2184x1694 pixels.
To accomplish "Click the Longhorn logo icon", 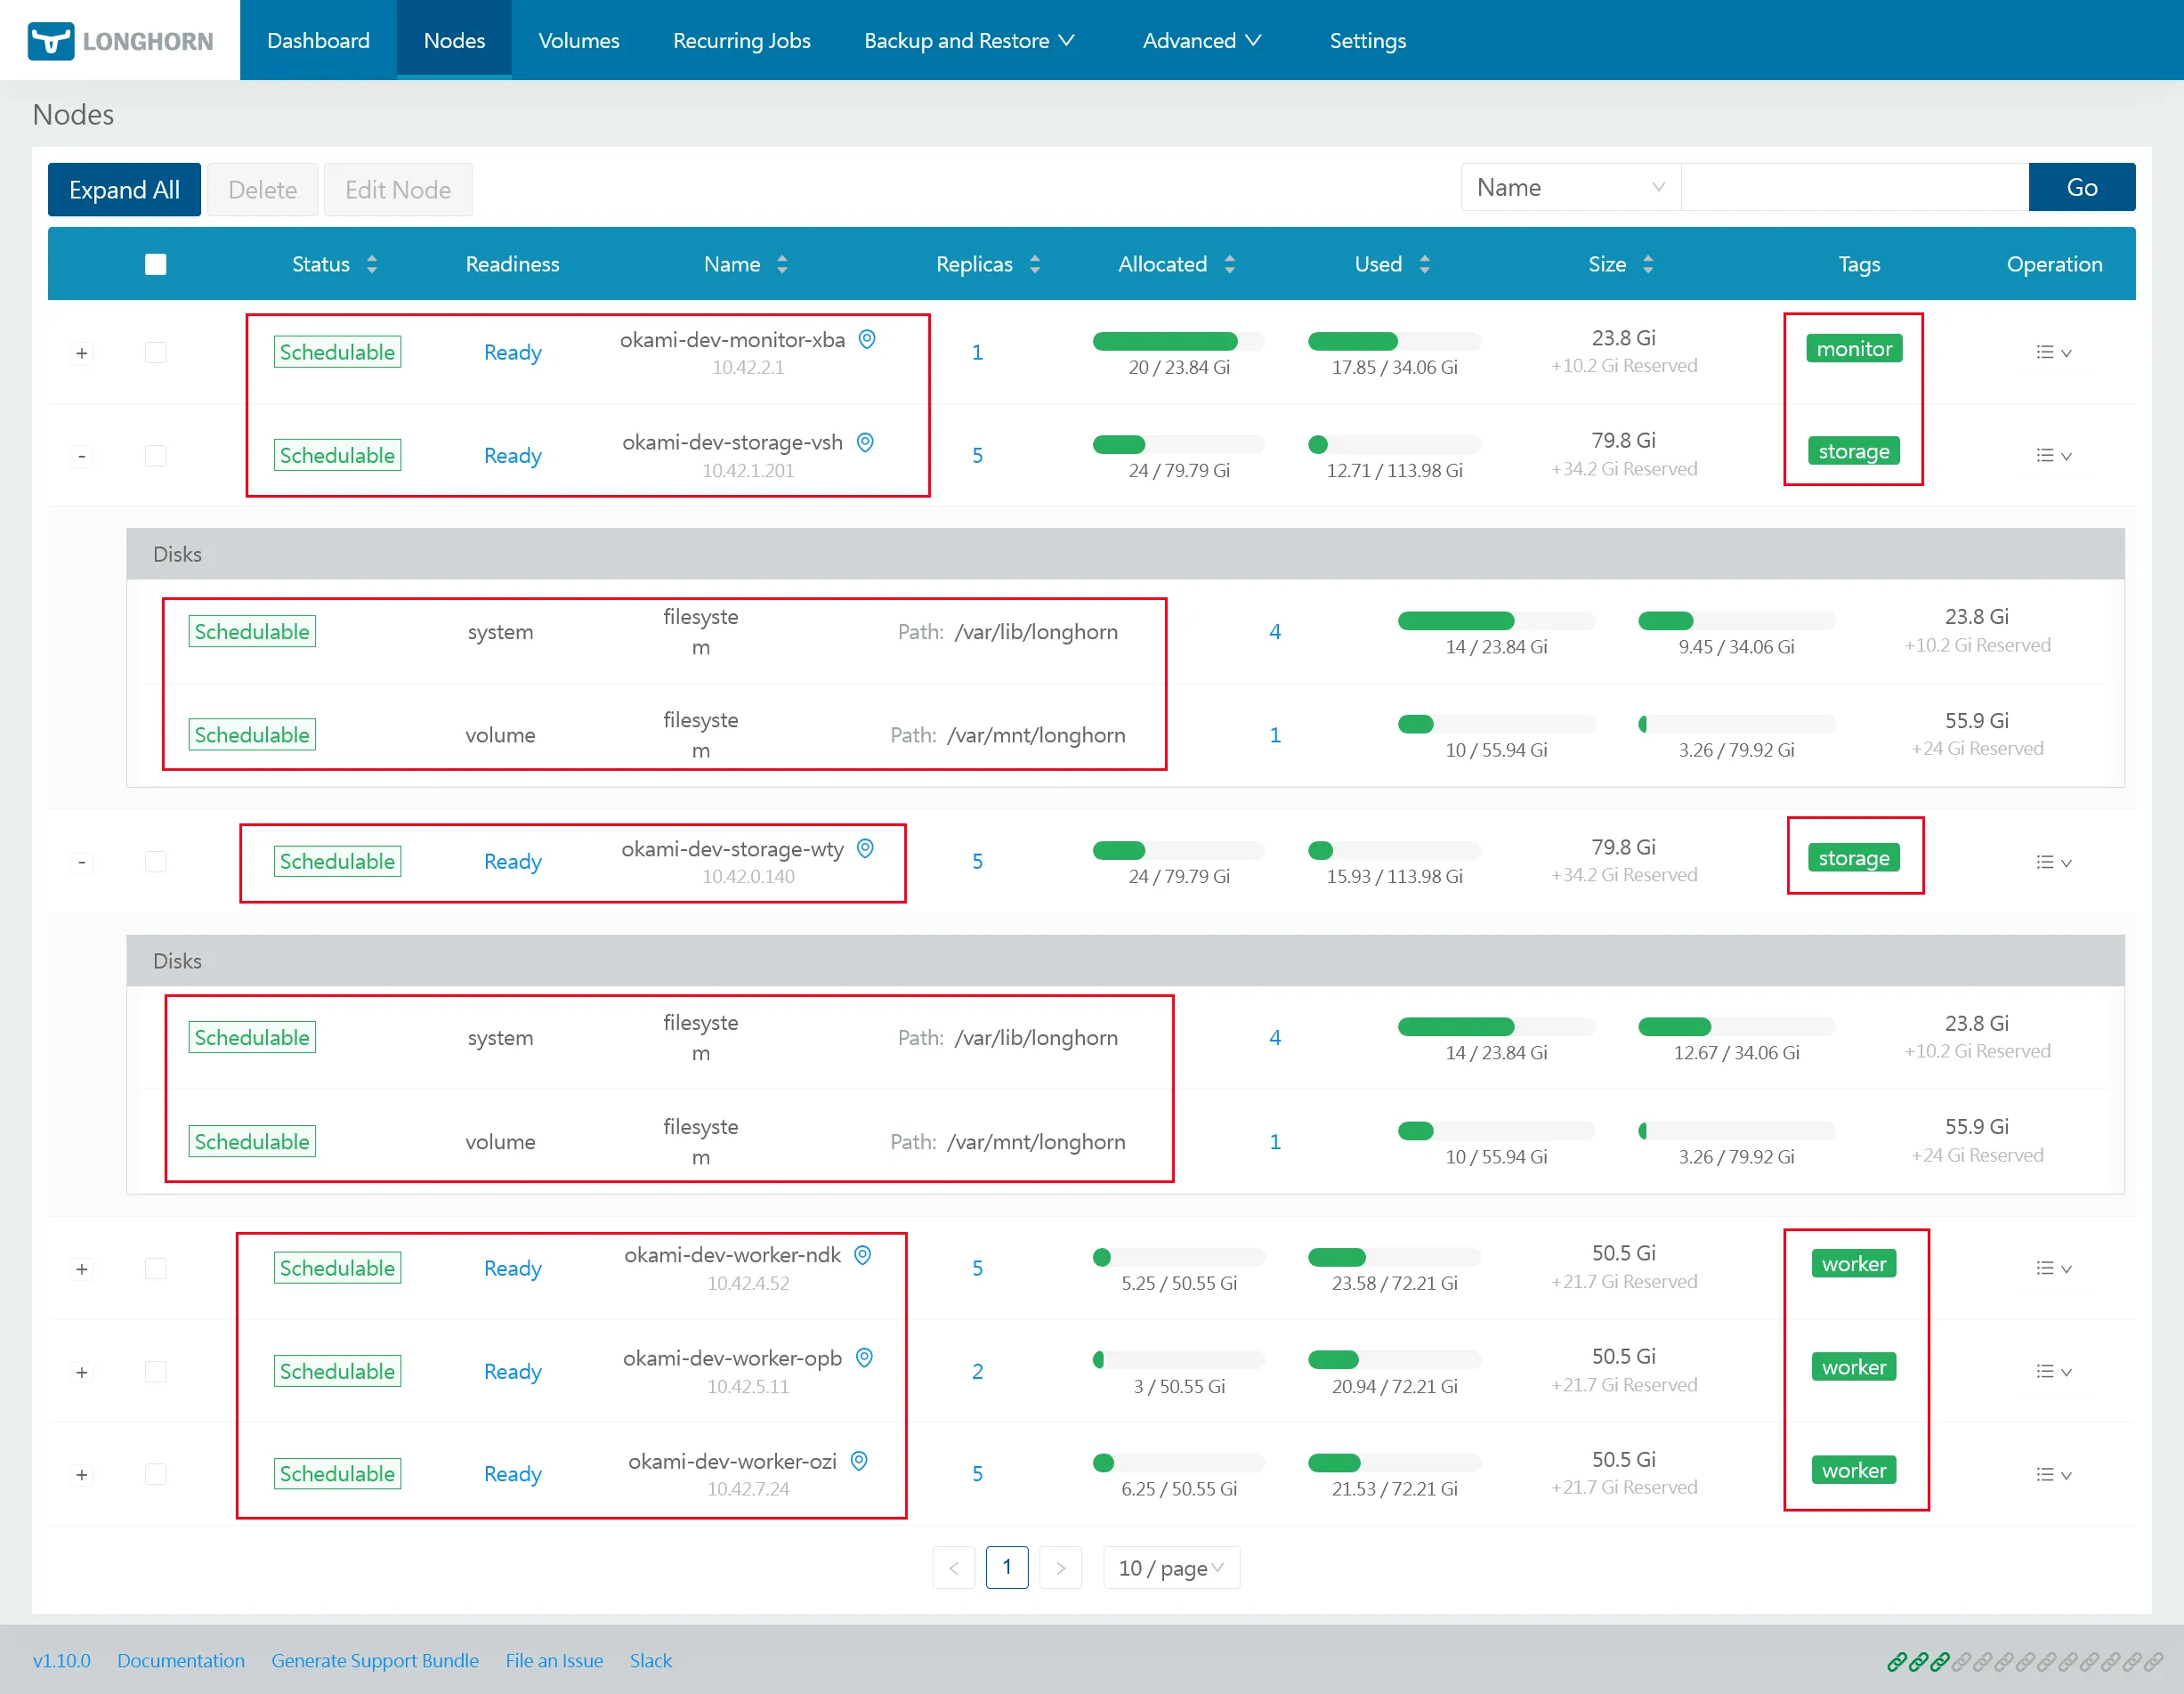I will tap(50, 41).
